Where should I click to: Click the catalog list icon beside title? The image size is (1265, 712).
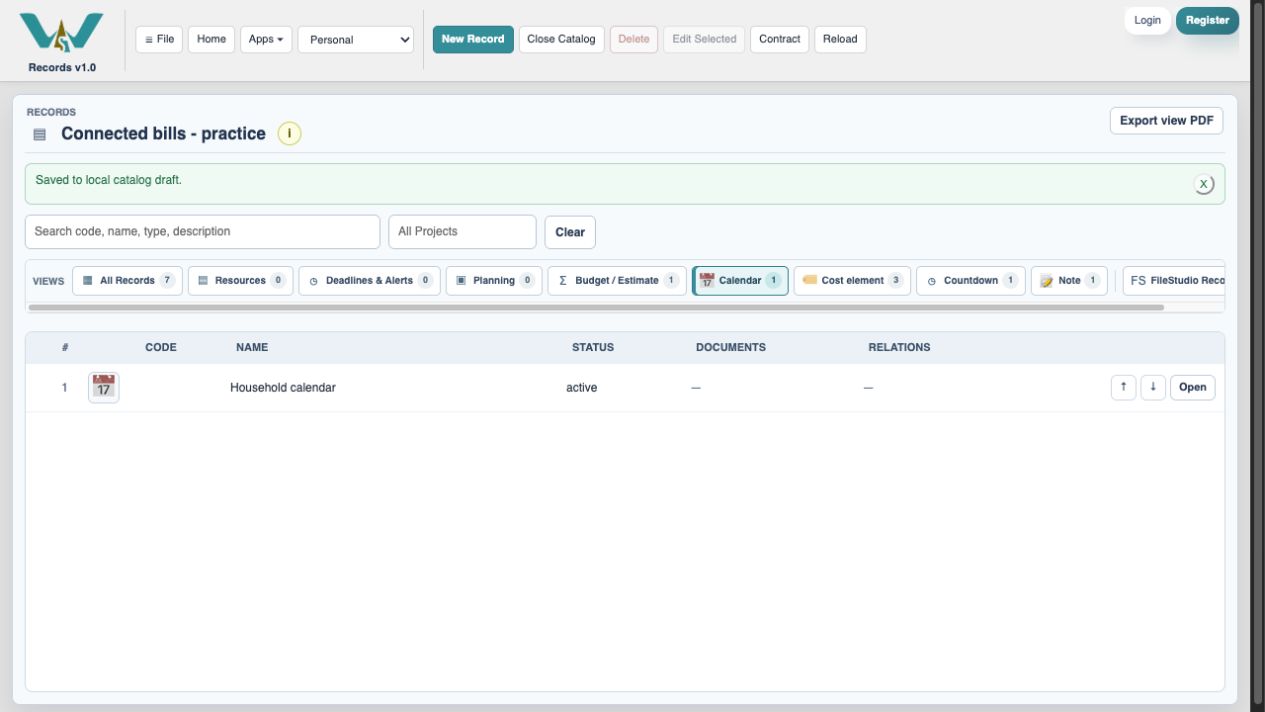tap(39, 135)
